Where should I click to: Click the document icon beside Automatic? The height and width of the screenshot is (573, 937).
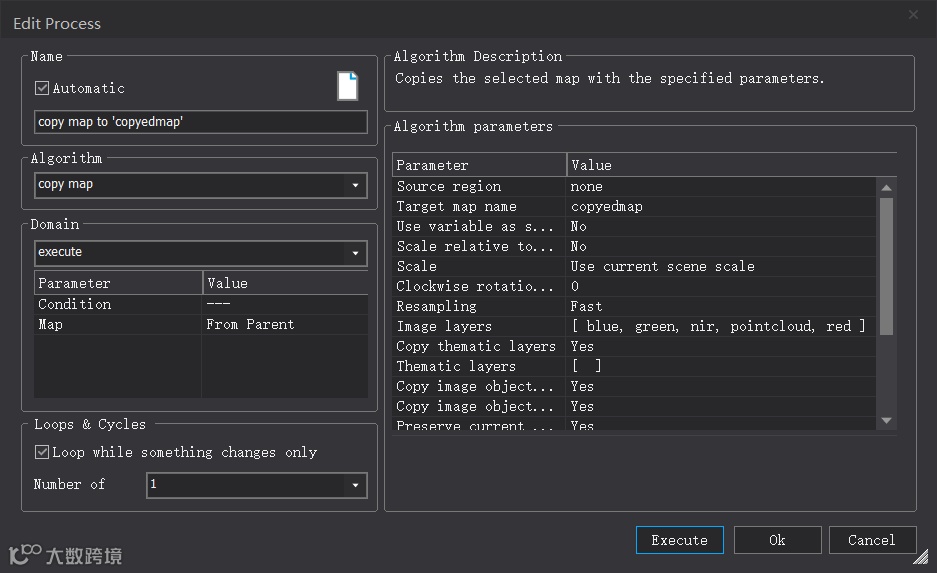[x=347, y=87]
